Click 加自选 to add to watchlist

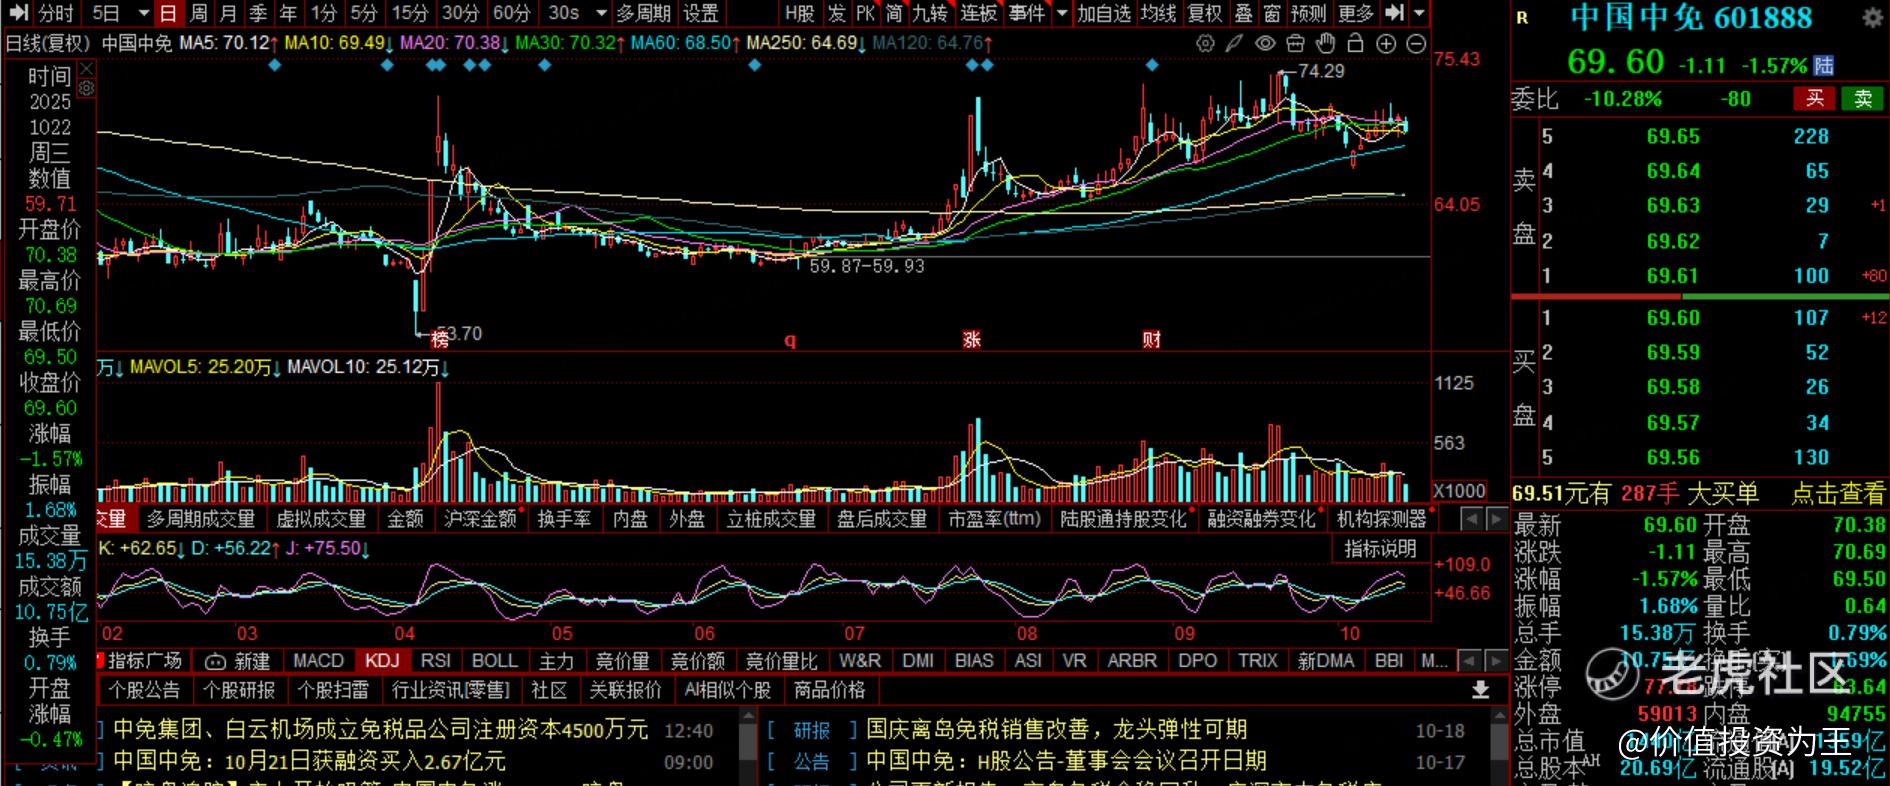[1104, 13]
